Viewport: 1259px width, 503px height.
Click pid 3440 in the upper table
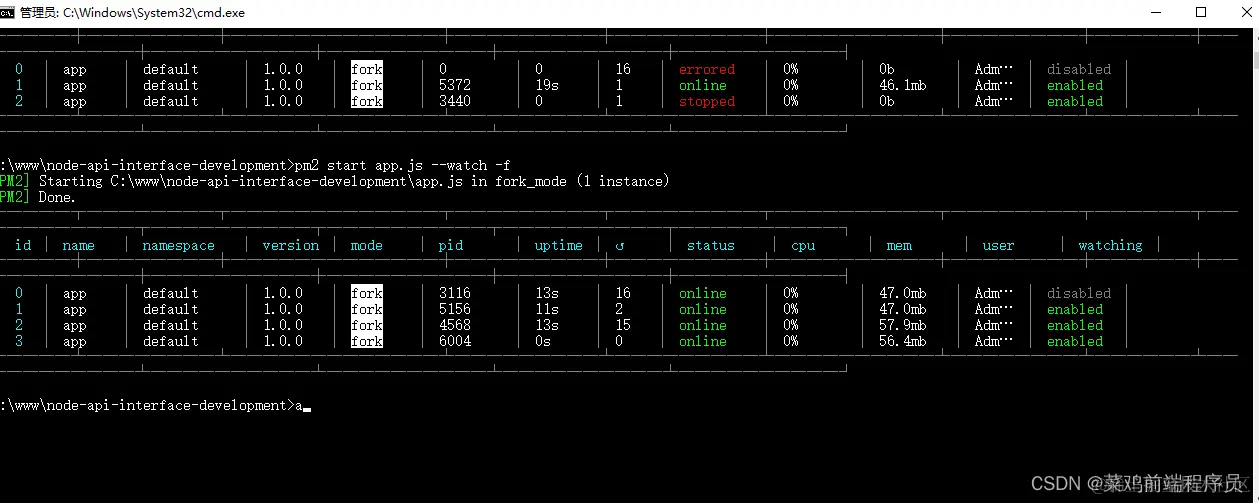(455, 101)
